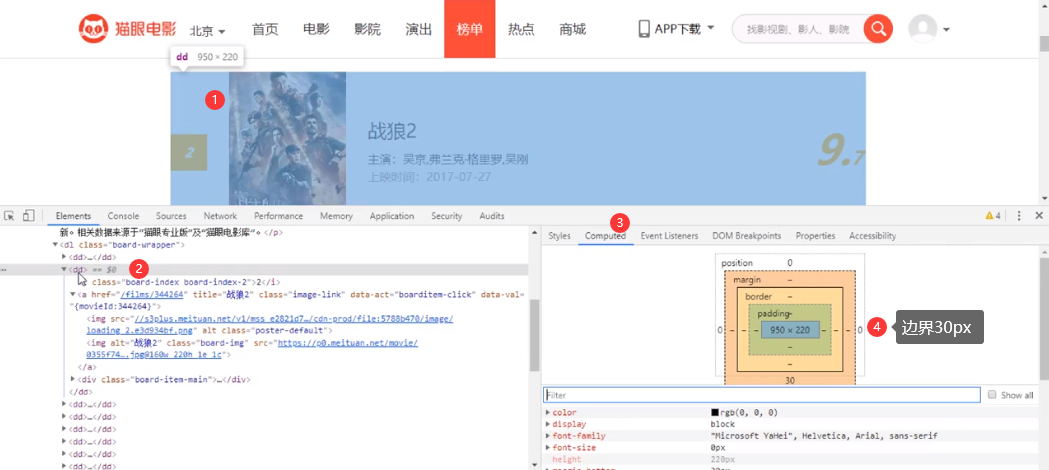
Task: Switch to the Console panel tab
Action: pyautogui.click(x=124, y=216)
